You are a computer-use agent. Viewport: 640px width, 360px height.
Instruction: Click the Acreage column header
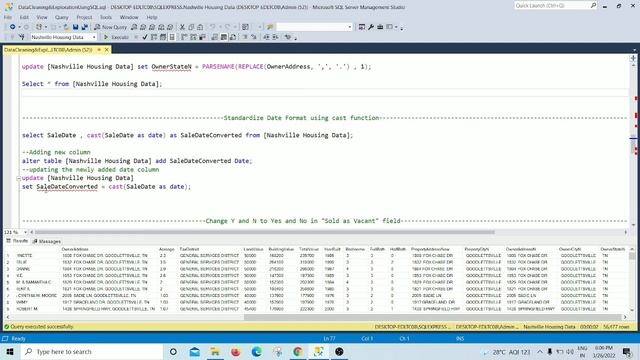(167, 249)
